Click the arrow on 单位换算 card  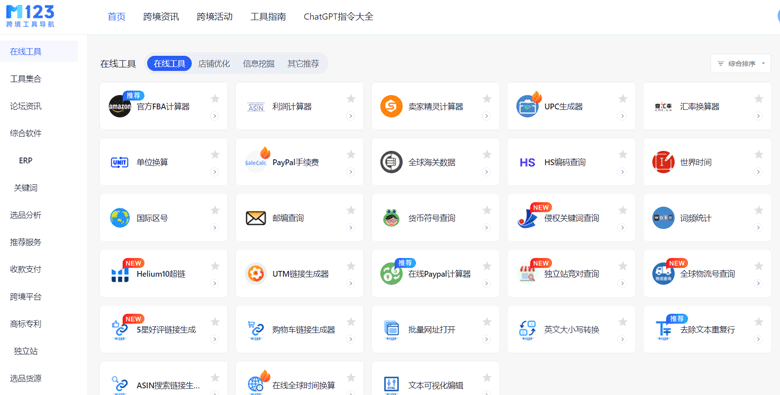point(214,172)
